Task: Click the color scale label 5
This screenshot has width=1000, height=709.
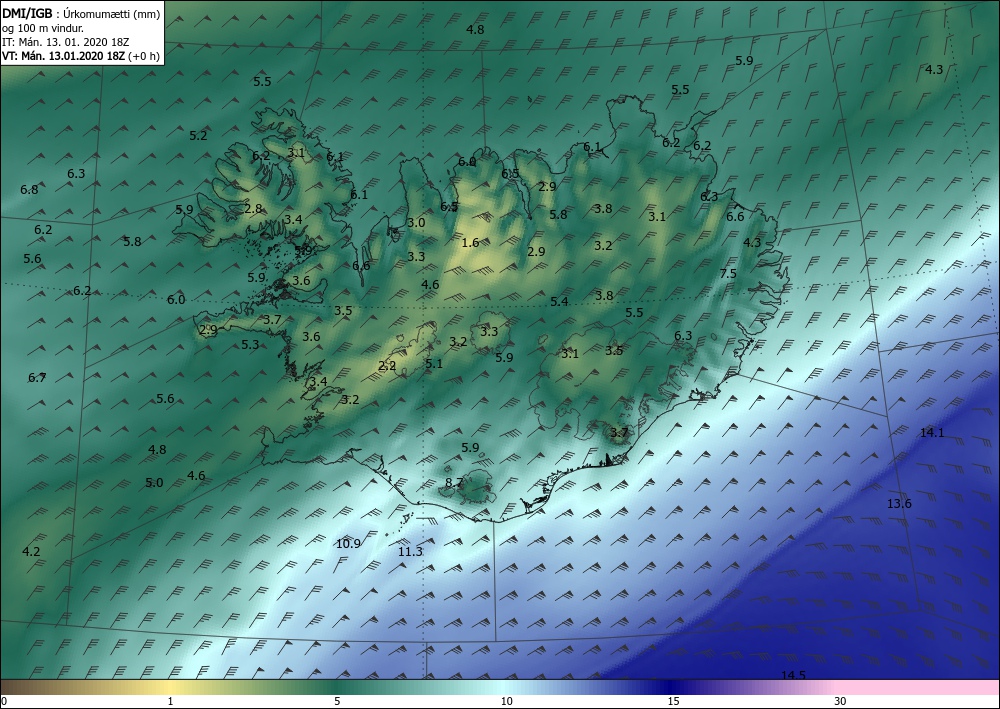Action: coord(337,701)
